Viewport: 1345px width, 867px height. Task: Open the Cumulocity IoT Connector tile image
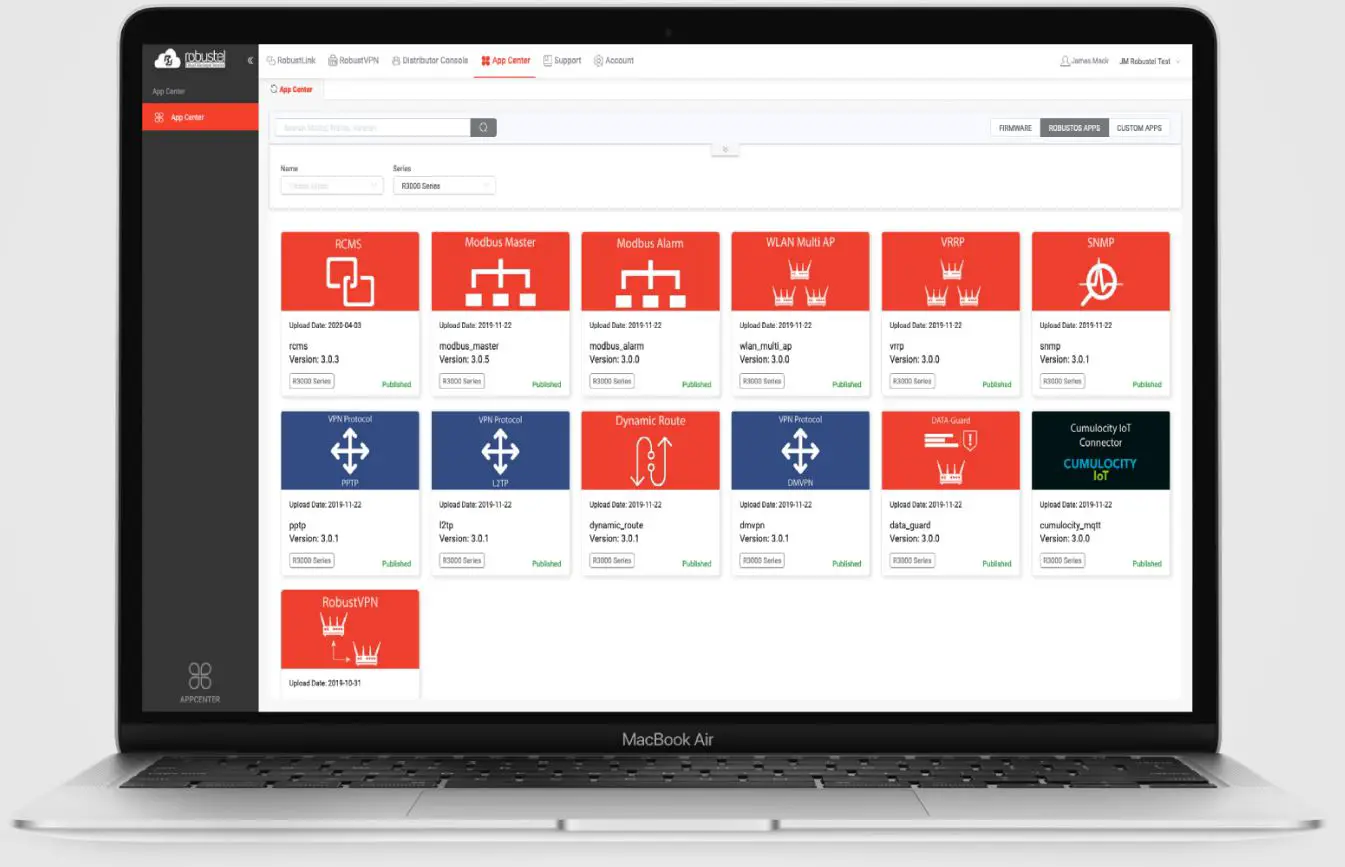coord(1100,450)
